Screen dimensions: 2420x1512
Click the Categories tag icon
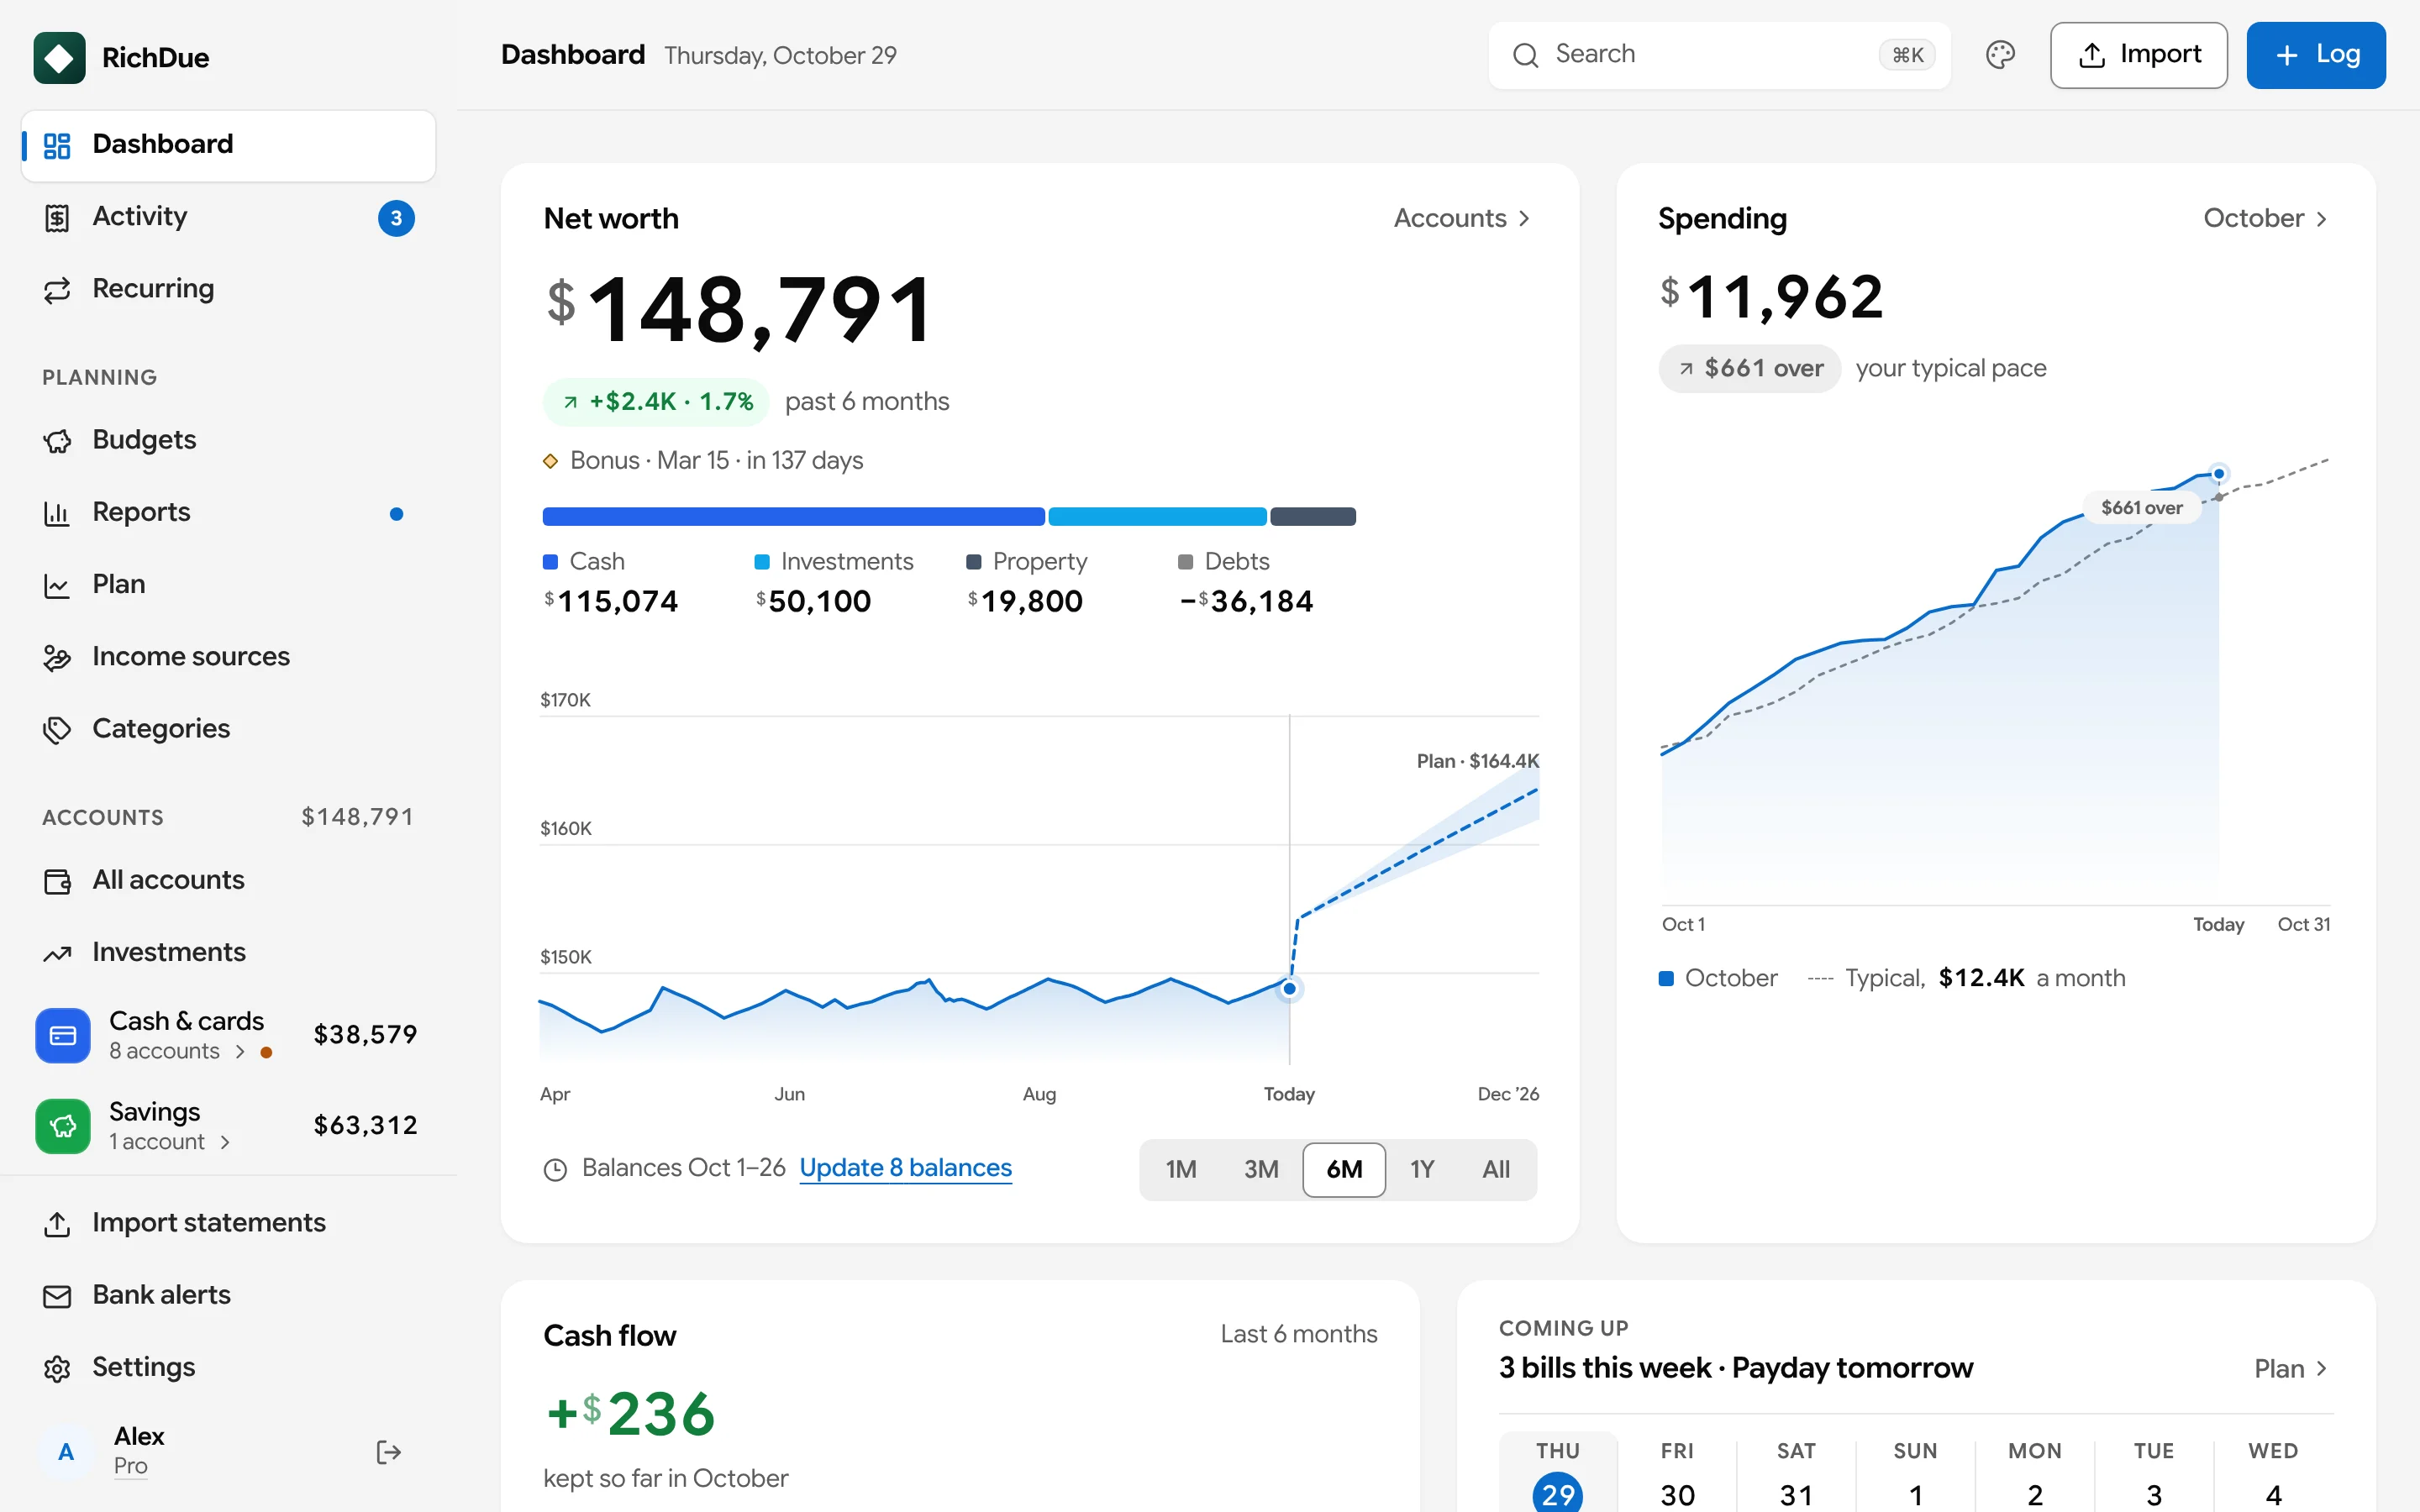[x=57, y=729]
